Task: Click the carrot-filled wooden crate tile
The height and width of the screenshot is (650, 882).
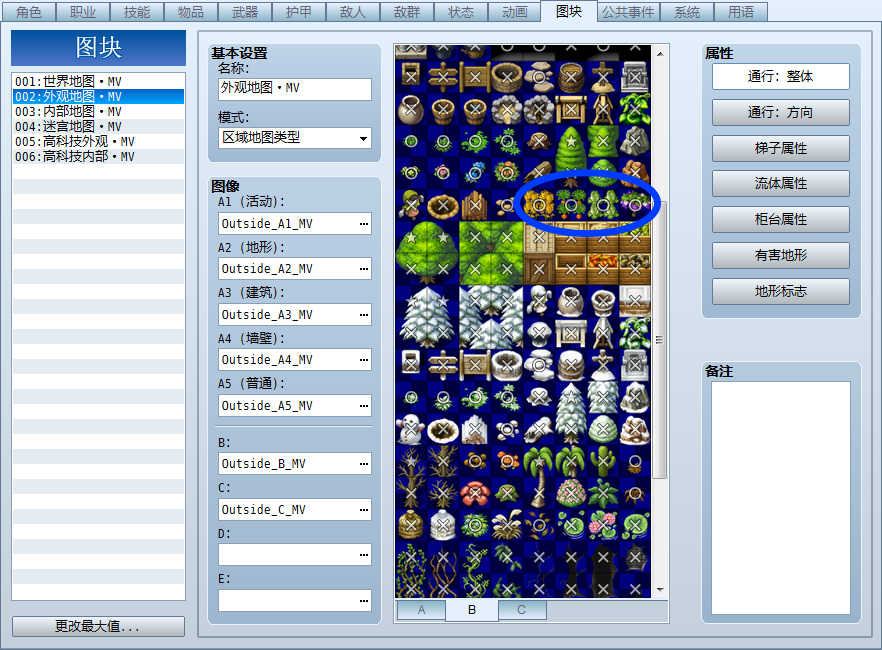Action: tap(603, 269)
